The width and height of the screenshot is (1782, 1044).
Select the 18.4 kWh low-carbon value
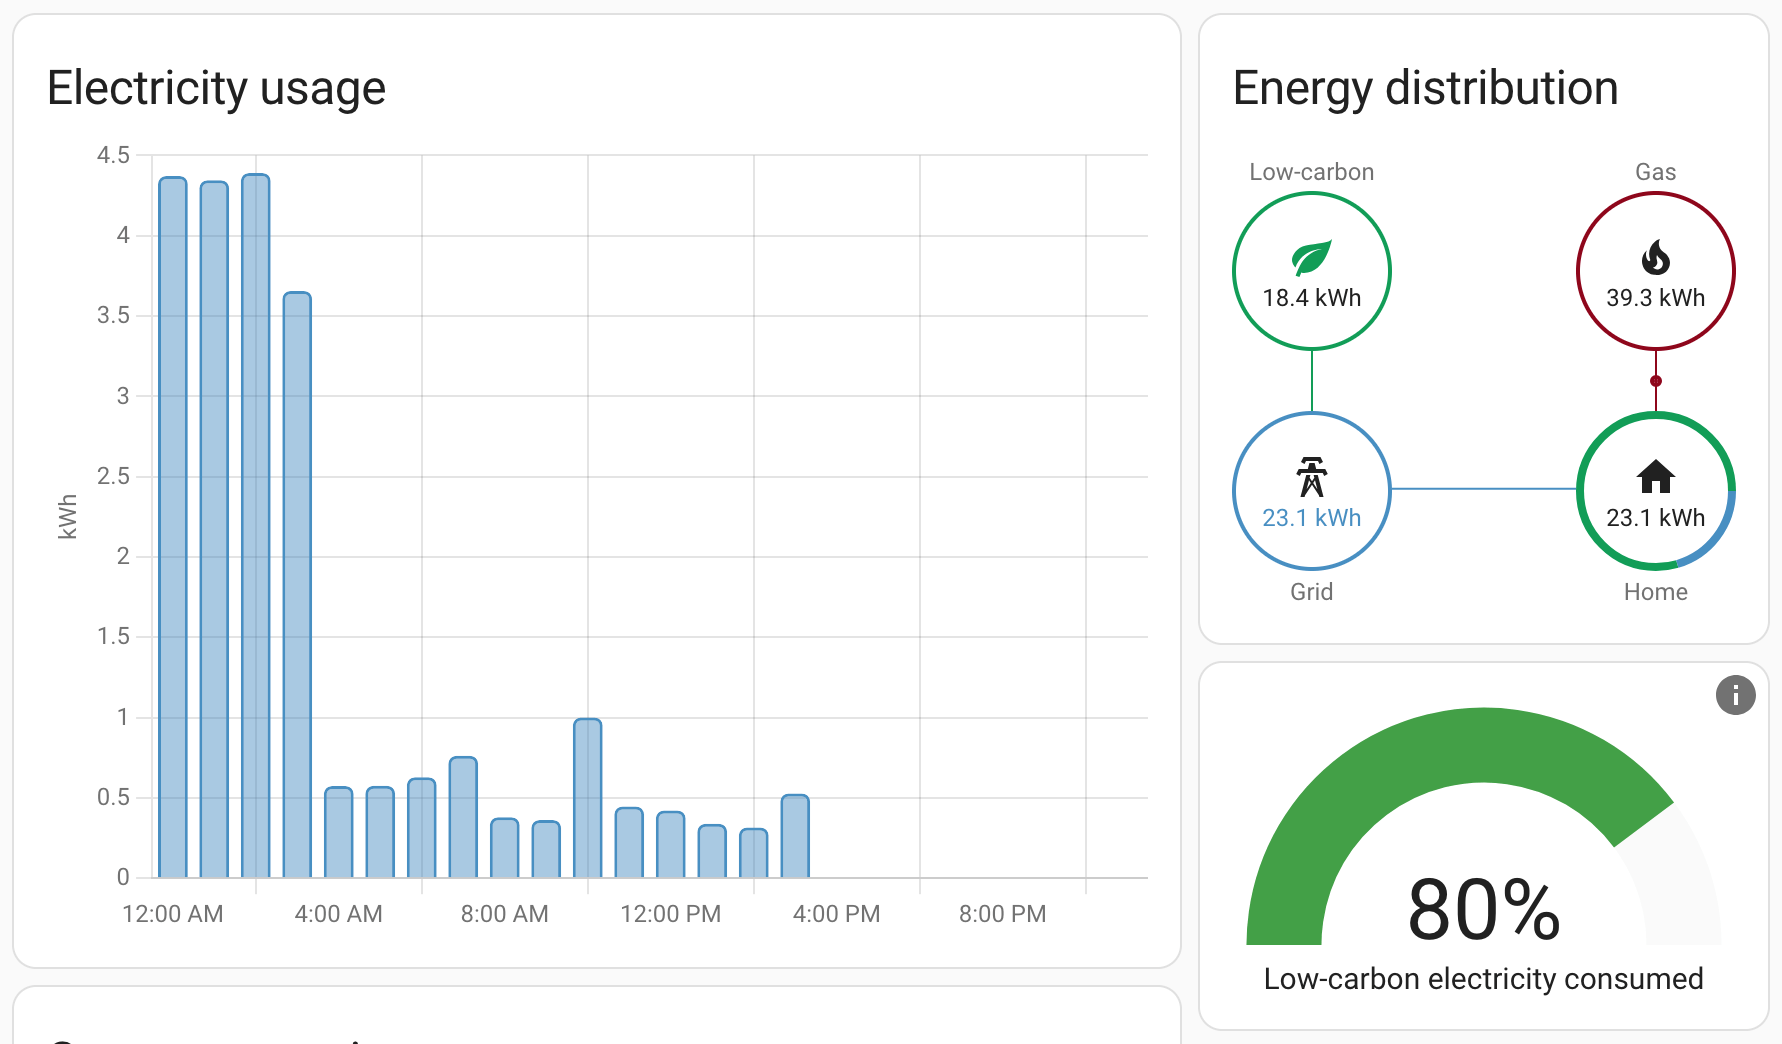[x=1311, y=298]
